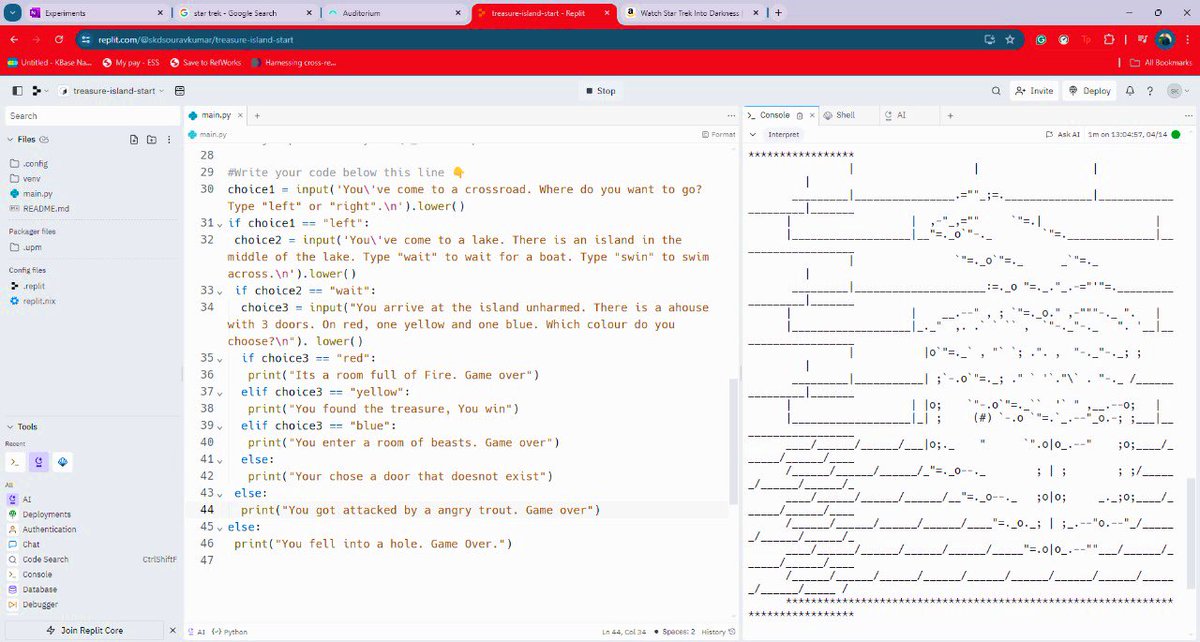
Task: Expand the treasure-island-start project dropdown
Action: tap(161, 90)
